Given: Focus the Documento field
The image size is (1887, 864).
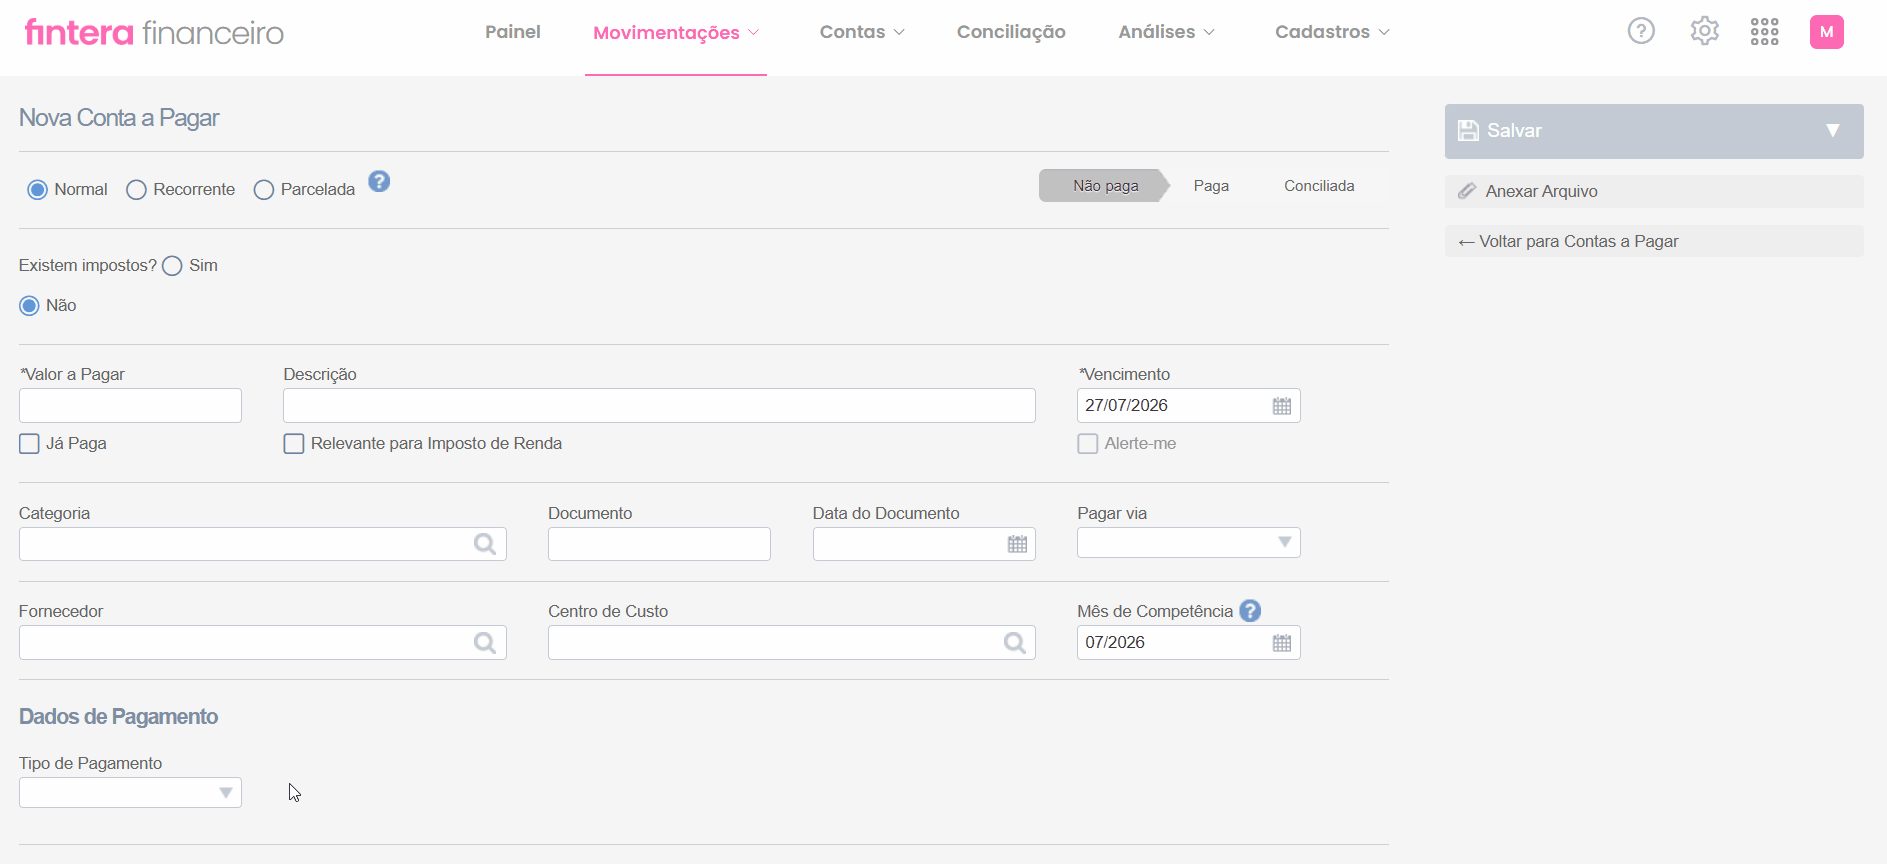Looking at the screenshot, I should [x=659, y=544].
